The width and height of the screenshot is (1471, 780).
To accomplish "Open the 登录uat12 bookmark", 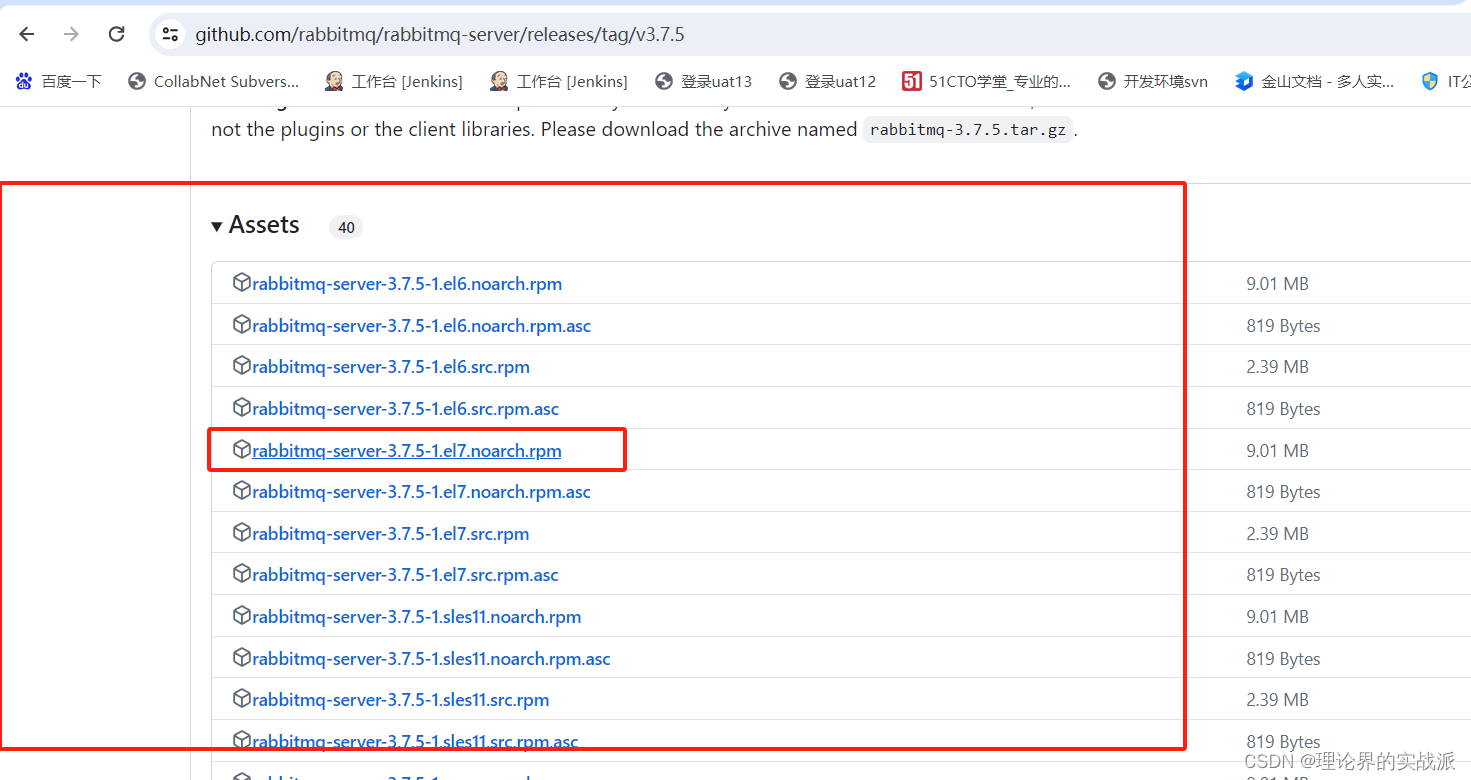I will click(x=827, y=81).
